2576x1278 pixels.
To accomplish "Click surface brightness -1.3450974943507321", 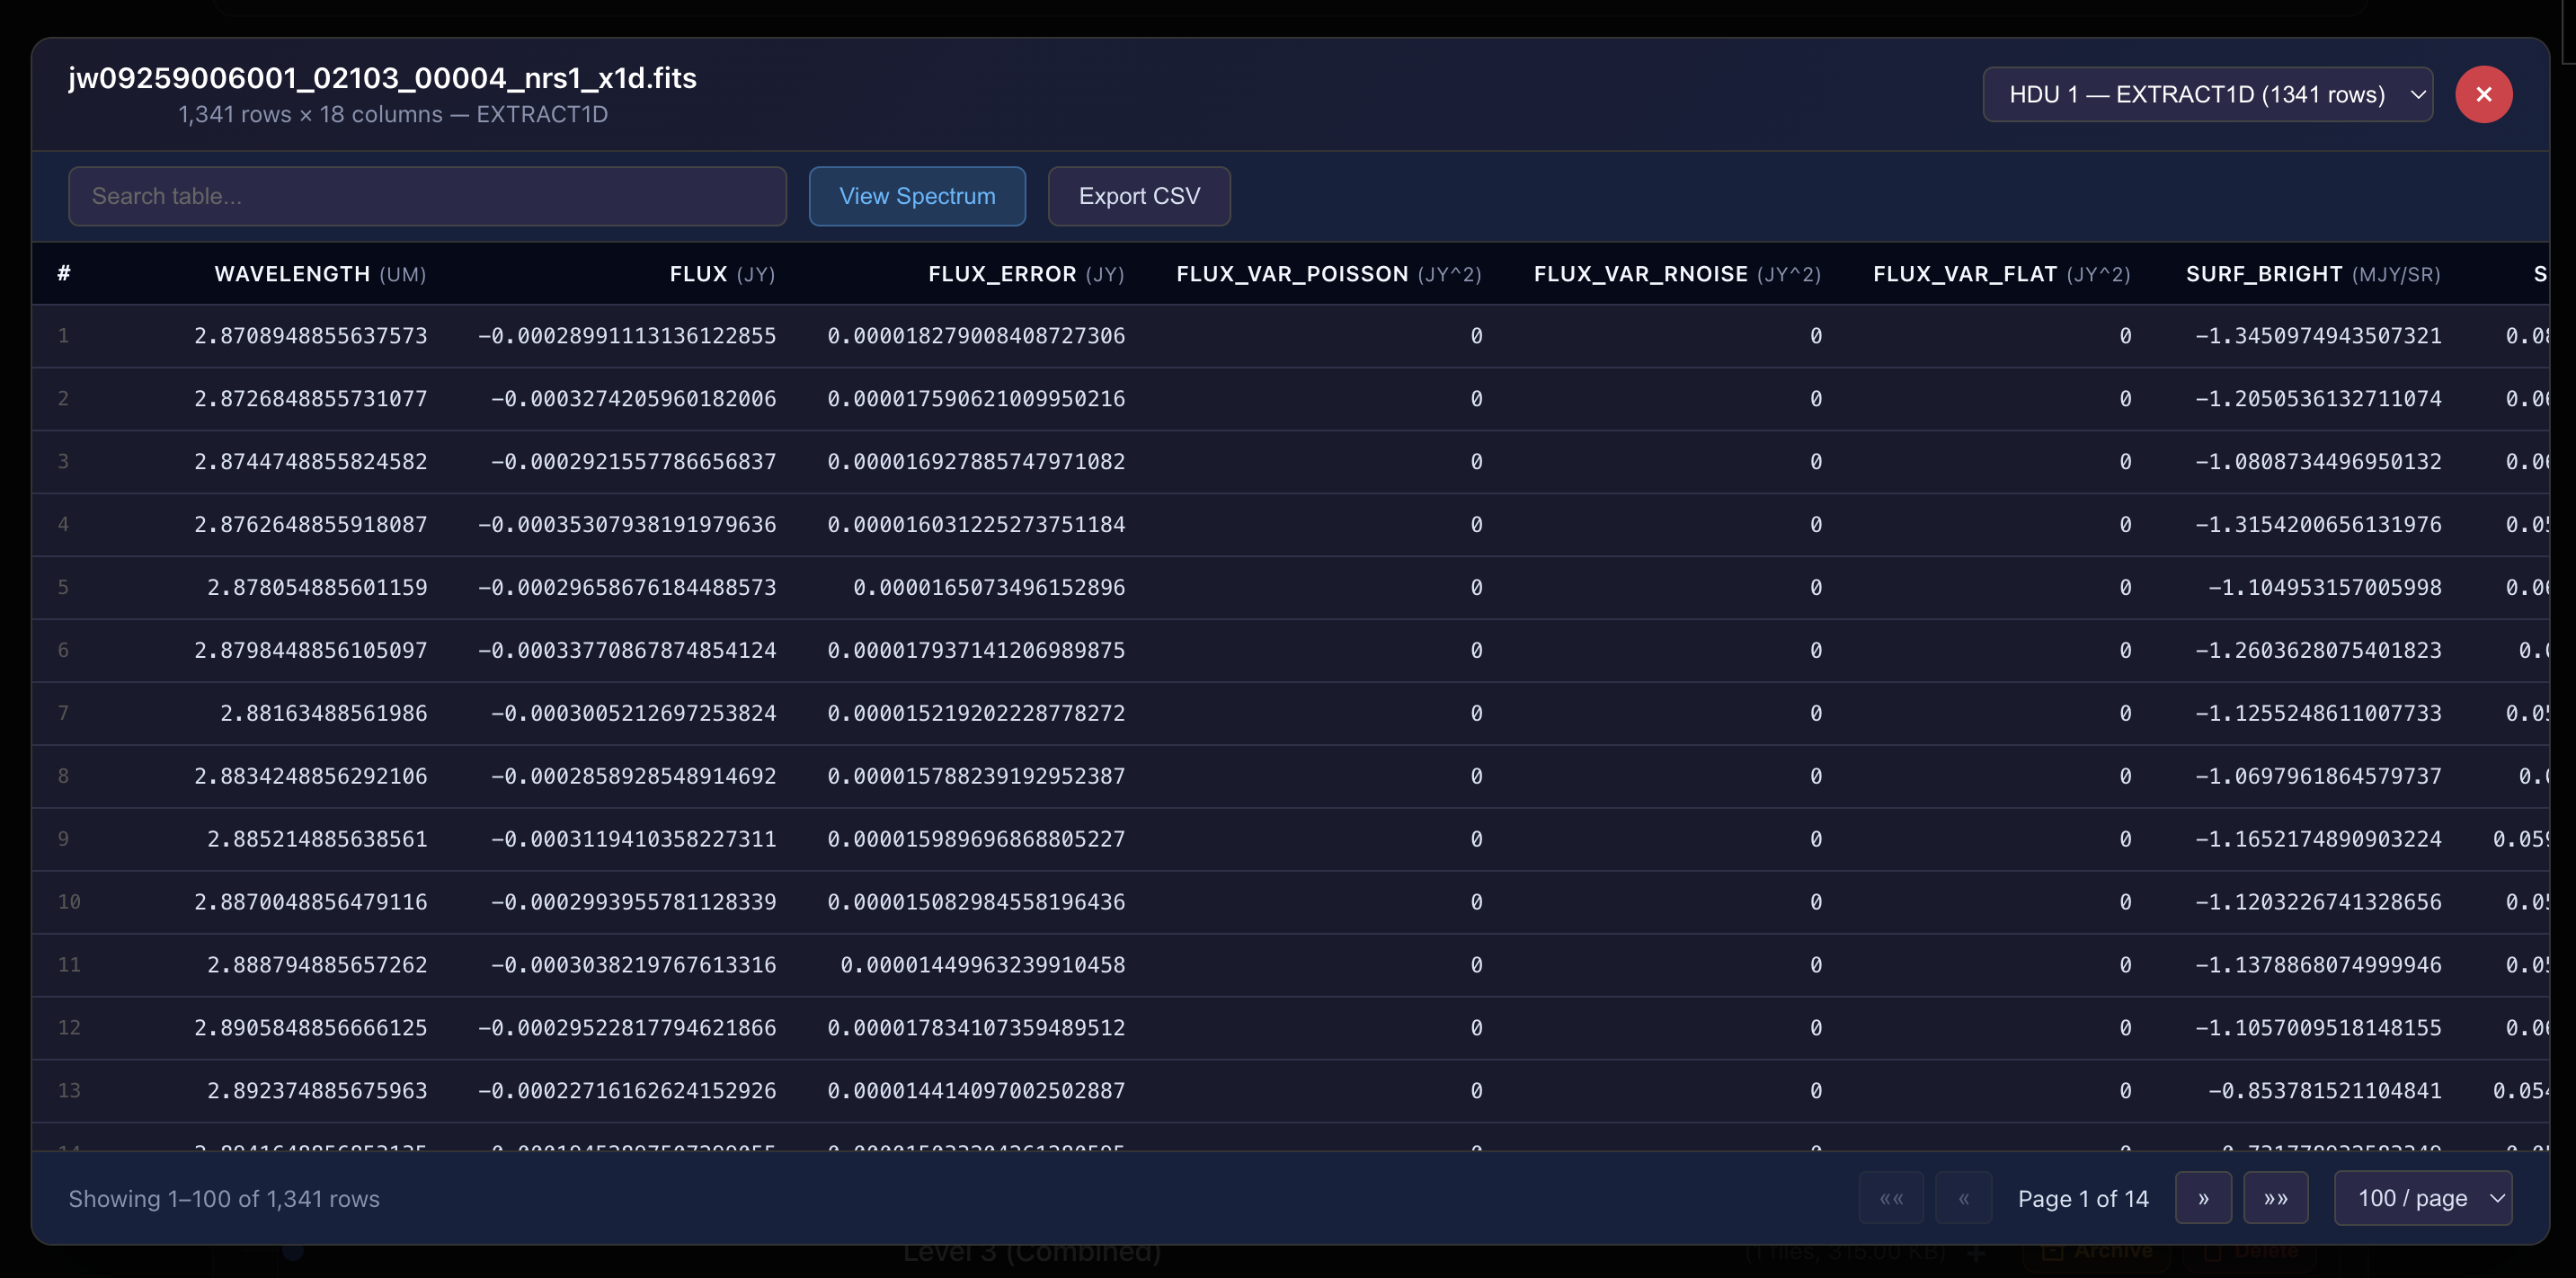I will pos(2318,336).
